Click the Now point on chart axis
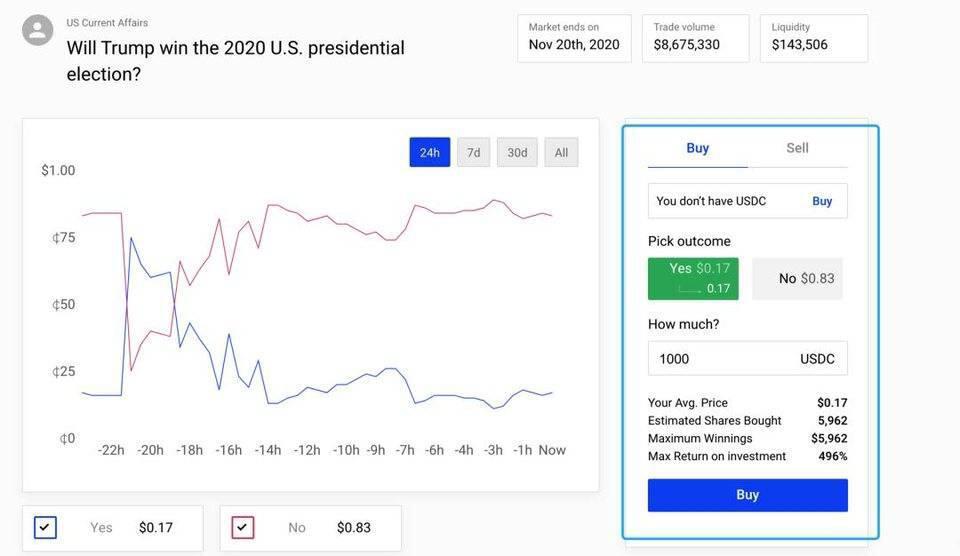The image size is (960, 556). [x=552, y=450]
